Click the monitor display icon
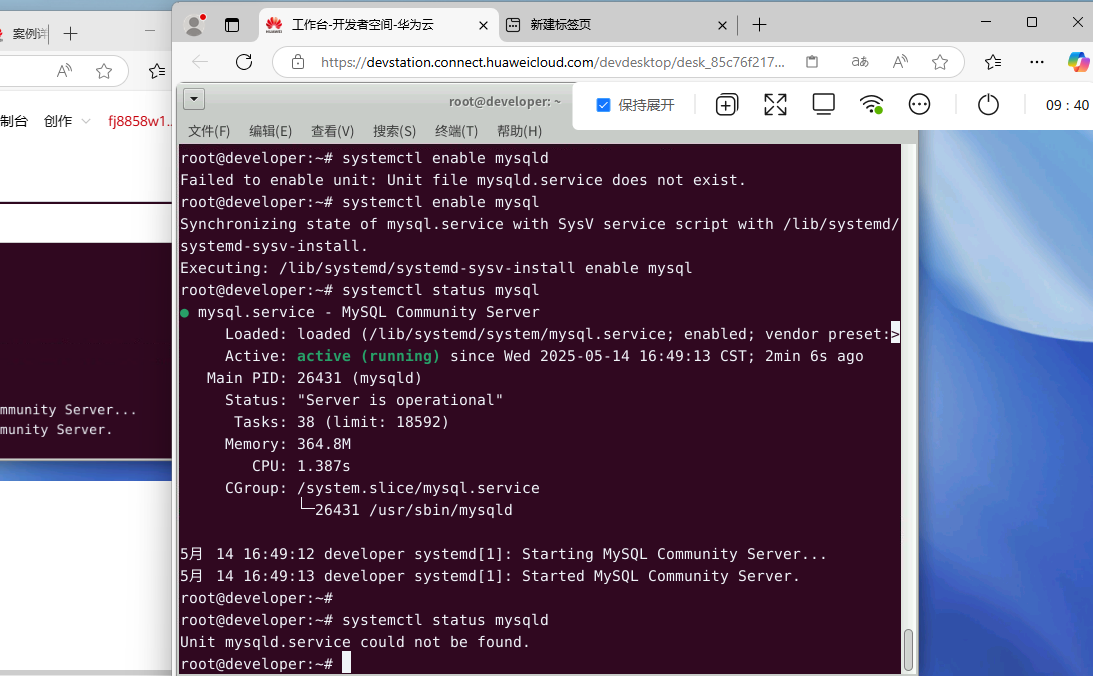The width and height of the screenshot is (1093, 676). [x=823, y=105]
